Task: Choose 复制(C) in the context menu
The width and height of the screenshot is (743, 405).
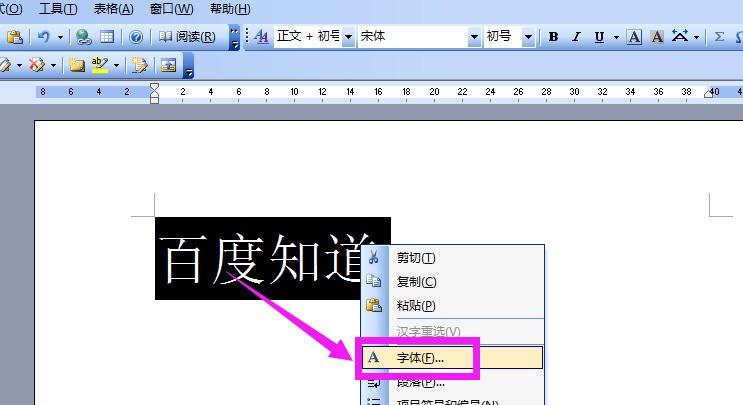Action: click(453, 281)
